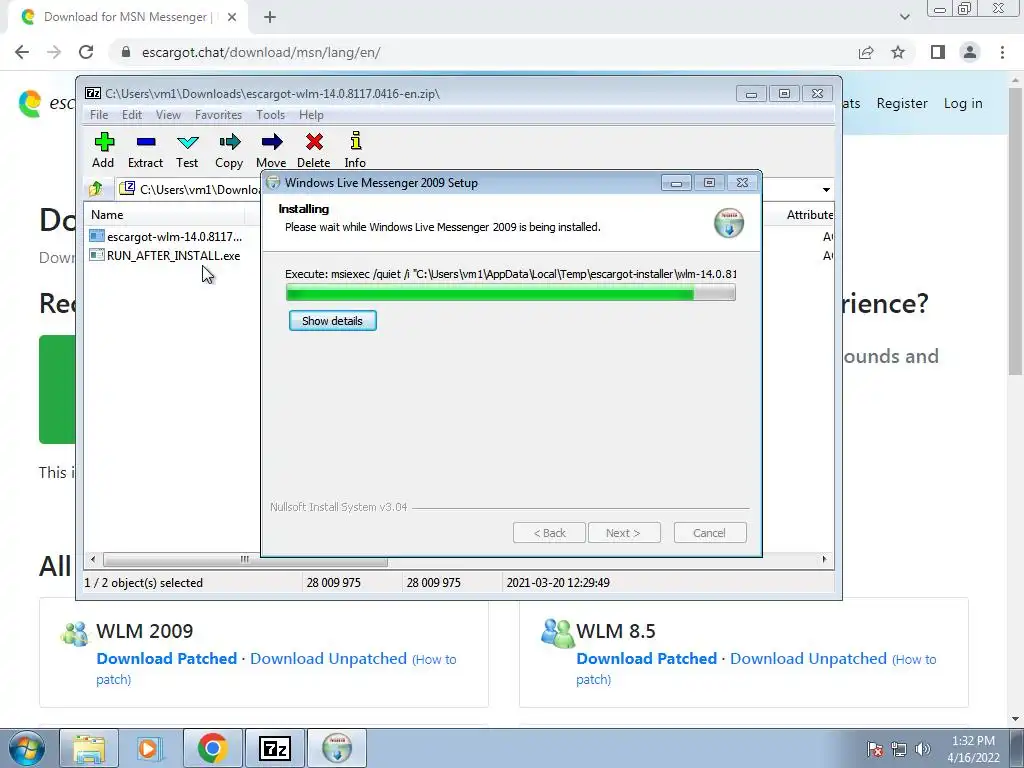Image resolution: width=1024 pixels, height=768 pixels.
Task: Click the Cancel button in Setup
Action: [710, 533]
